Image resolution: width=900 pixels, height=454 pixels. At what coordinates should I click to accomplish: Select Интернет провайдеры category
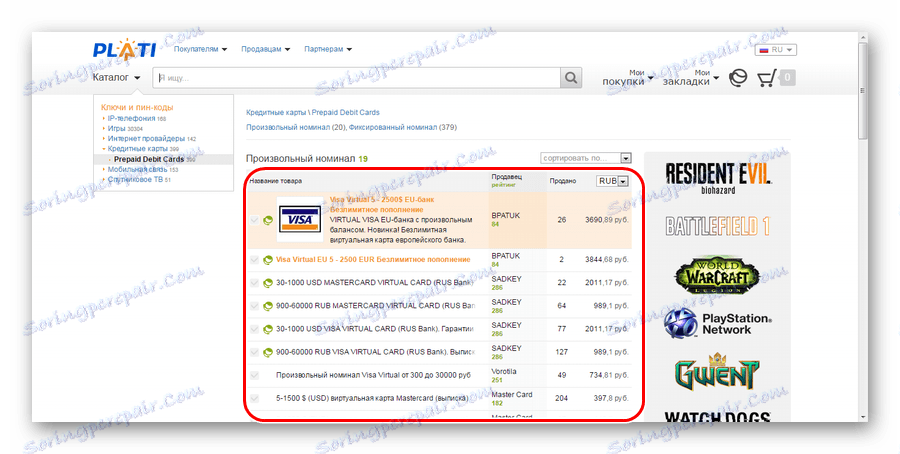click(x=145, y=138)
